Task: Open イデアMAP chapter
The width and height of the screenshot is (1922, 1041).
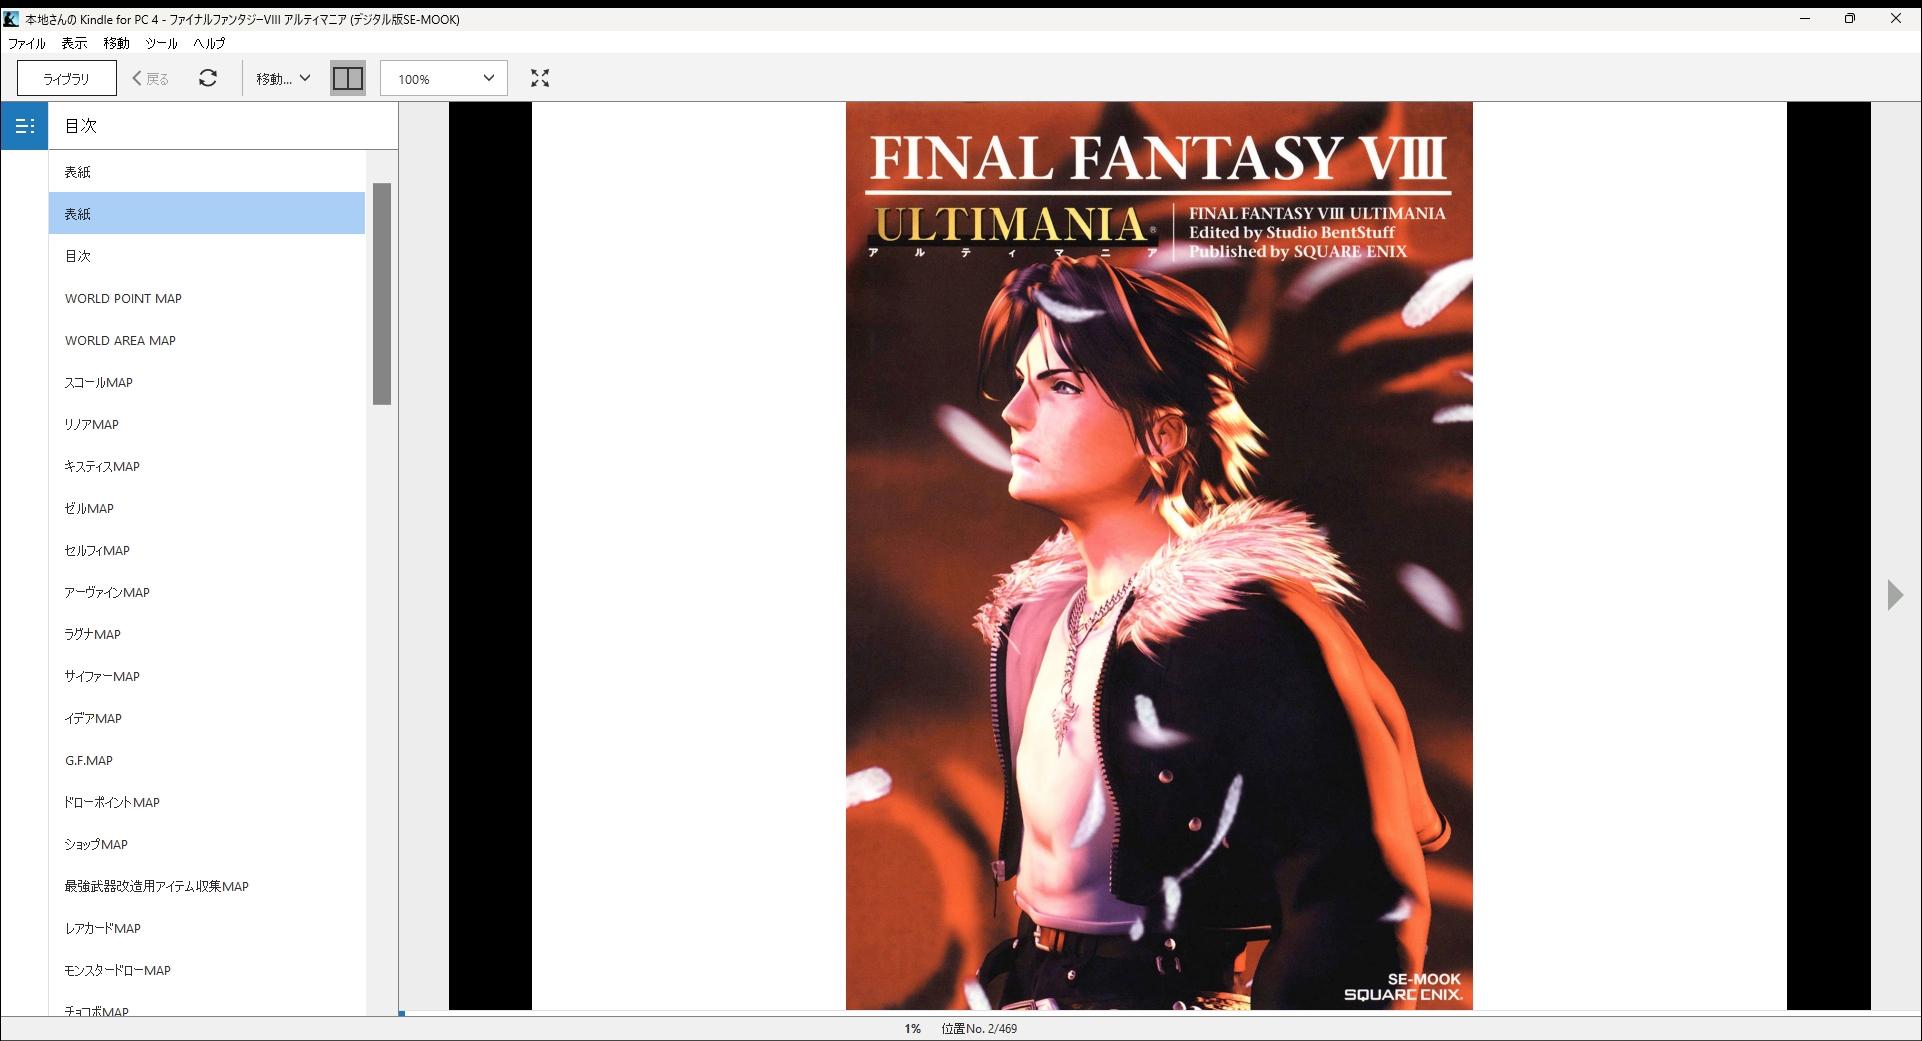Action: click(x=207, y=718)
